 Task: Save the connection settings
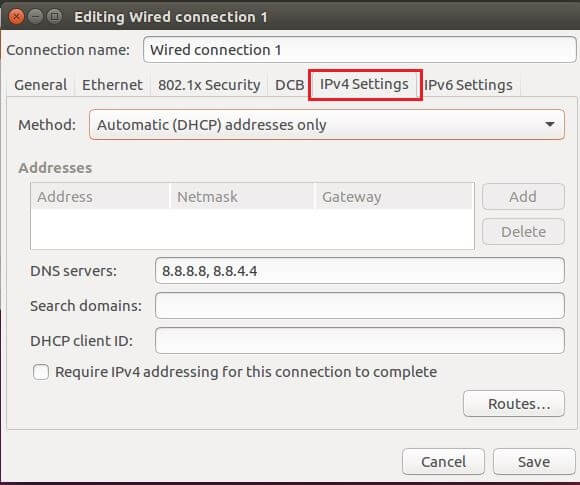click(x=534, y=462)
